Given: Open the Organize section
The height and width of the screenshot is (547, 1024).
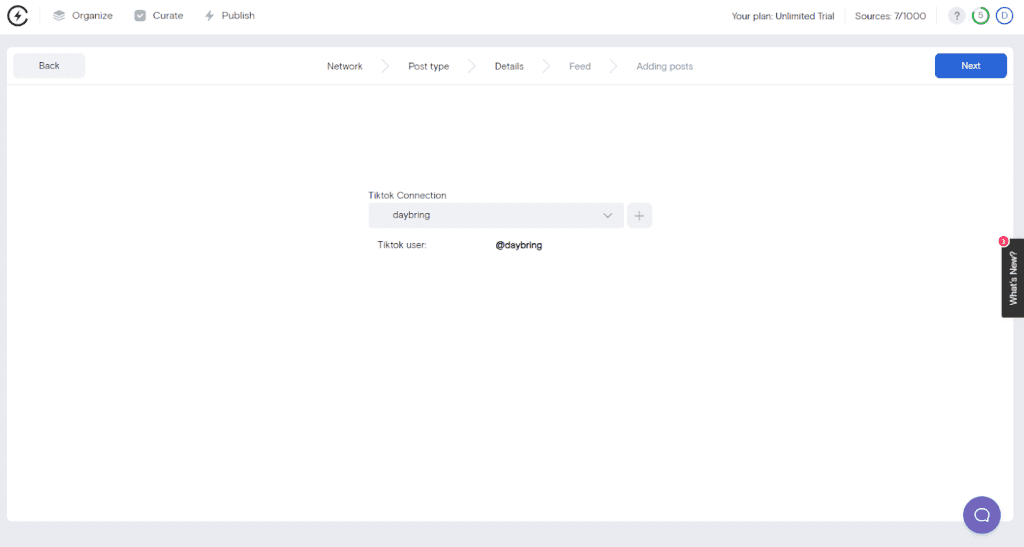Looking at the screenshot, I should pyautogui.click(x=82, y=16).
